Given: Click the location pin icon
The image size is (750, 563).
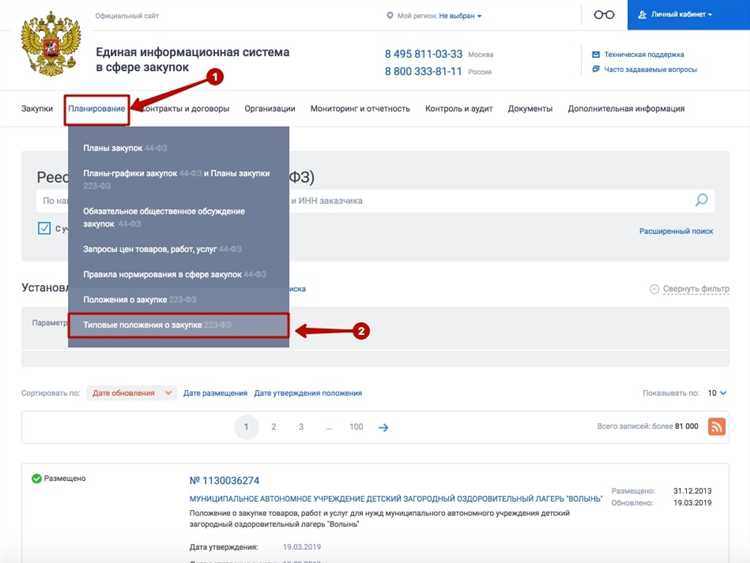Looking at the screenshot, I should pos(390,16).
